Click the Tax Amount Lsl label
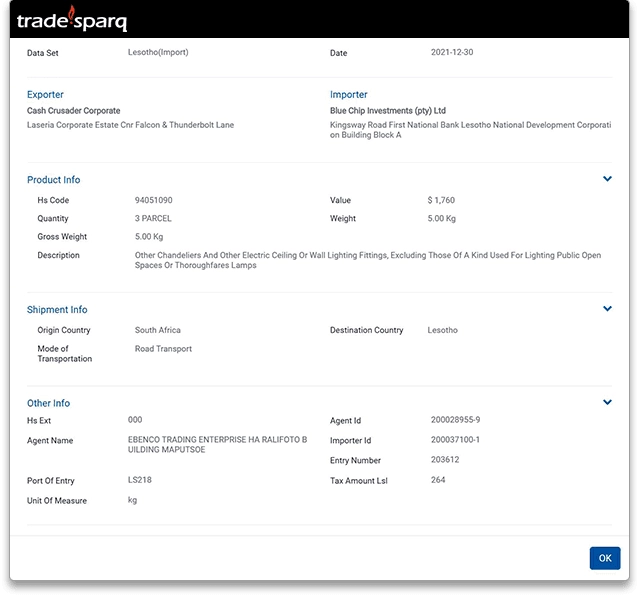The height and width of the screenshot is (609, 637). tap(359, 481)
